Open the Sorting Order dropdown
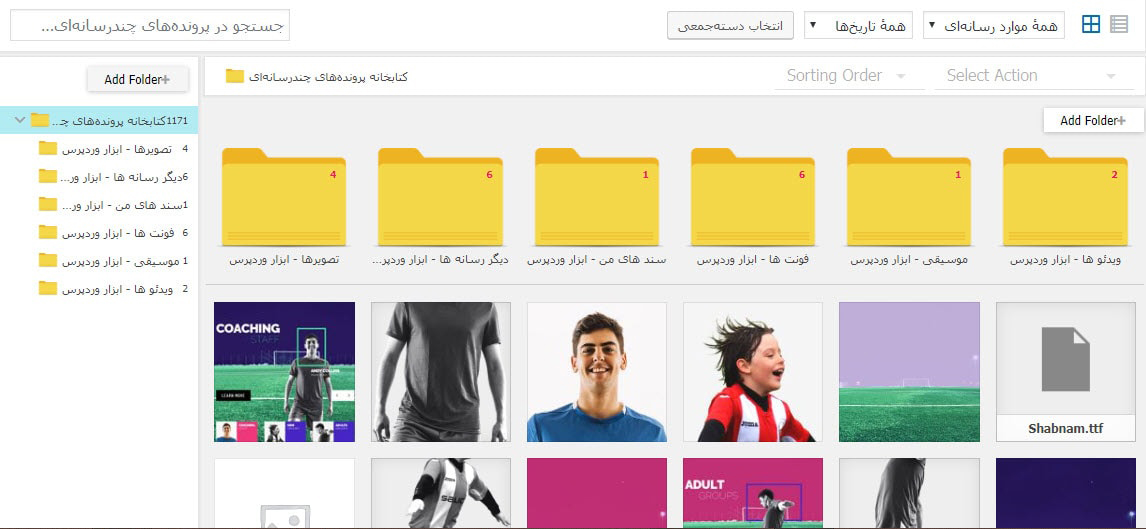The width and height of the screenshot is (1146, 529). tap(849, 76)
